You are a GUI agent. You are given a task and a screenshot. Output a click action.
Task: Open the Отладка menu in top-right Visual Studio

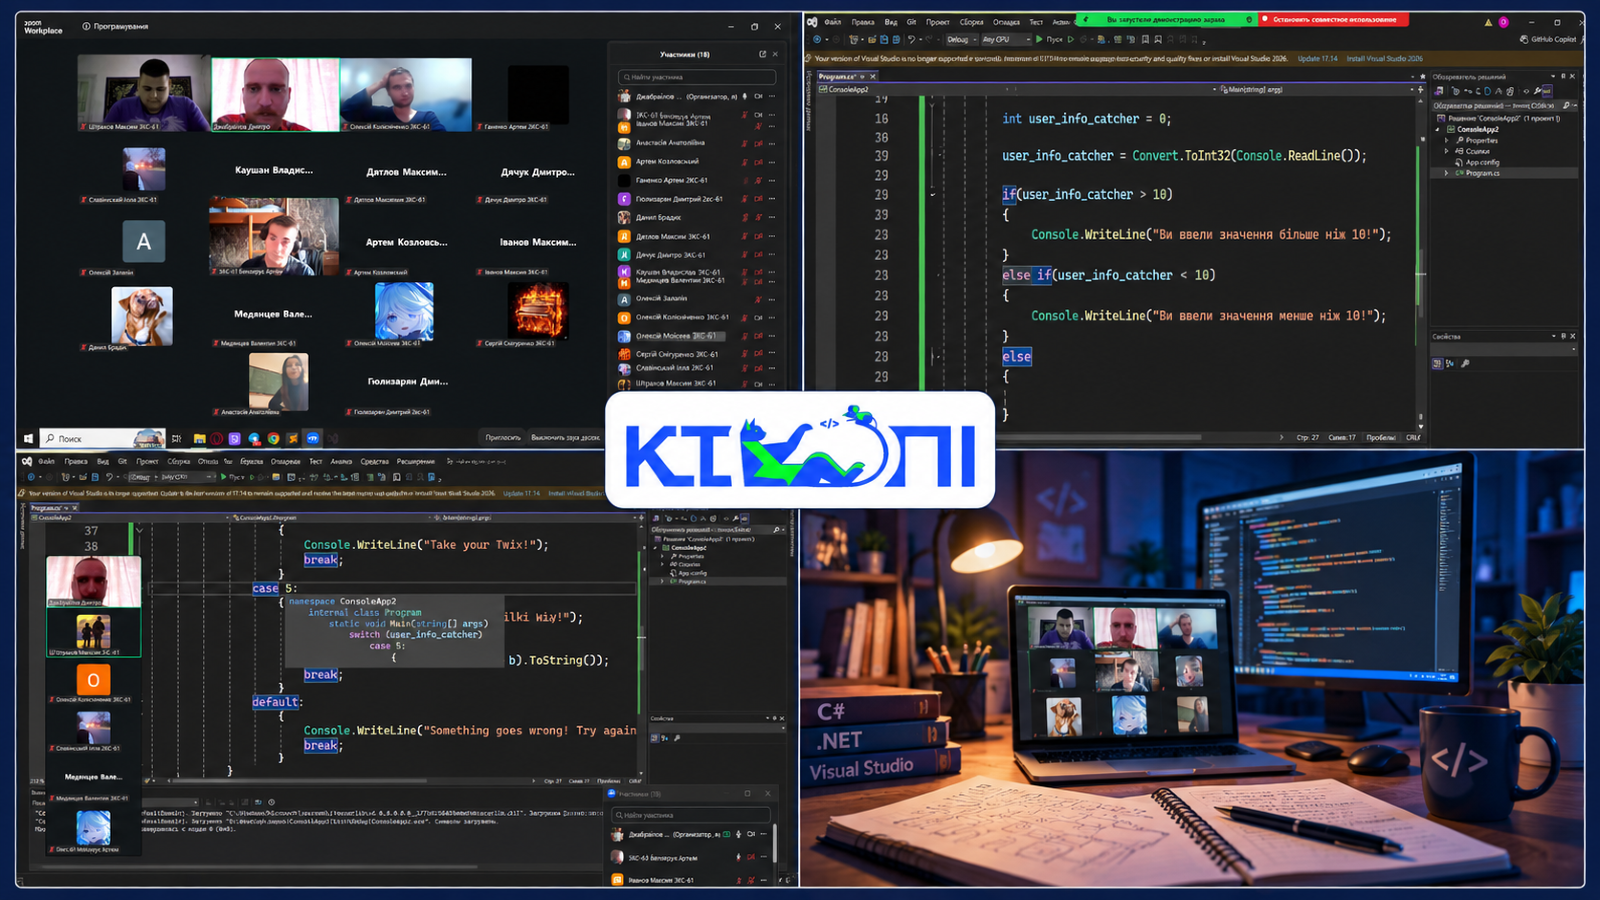coord(1007,21)
